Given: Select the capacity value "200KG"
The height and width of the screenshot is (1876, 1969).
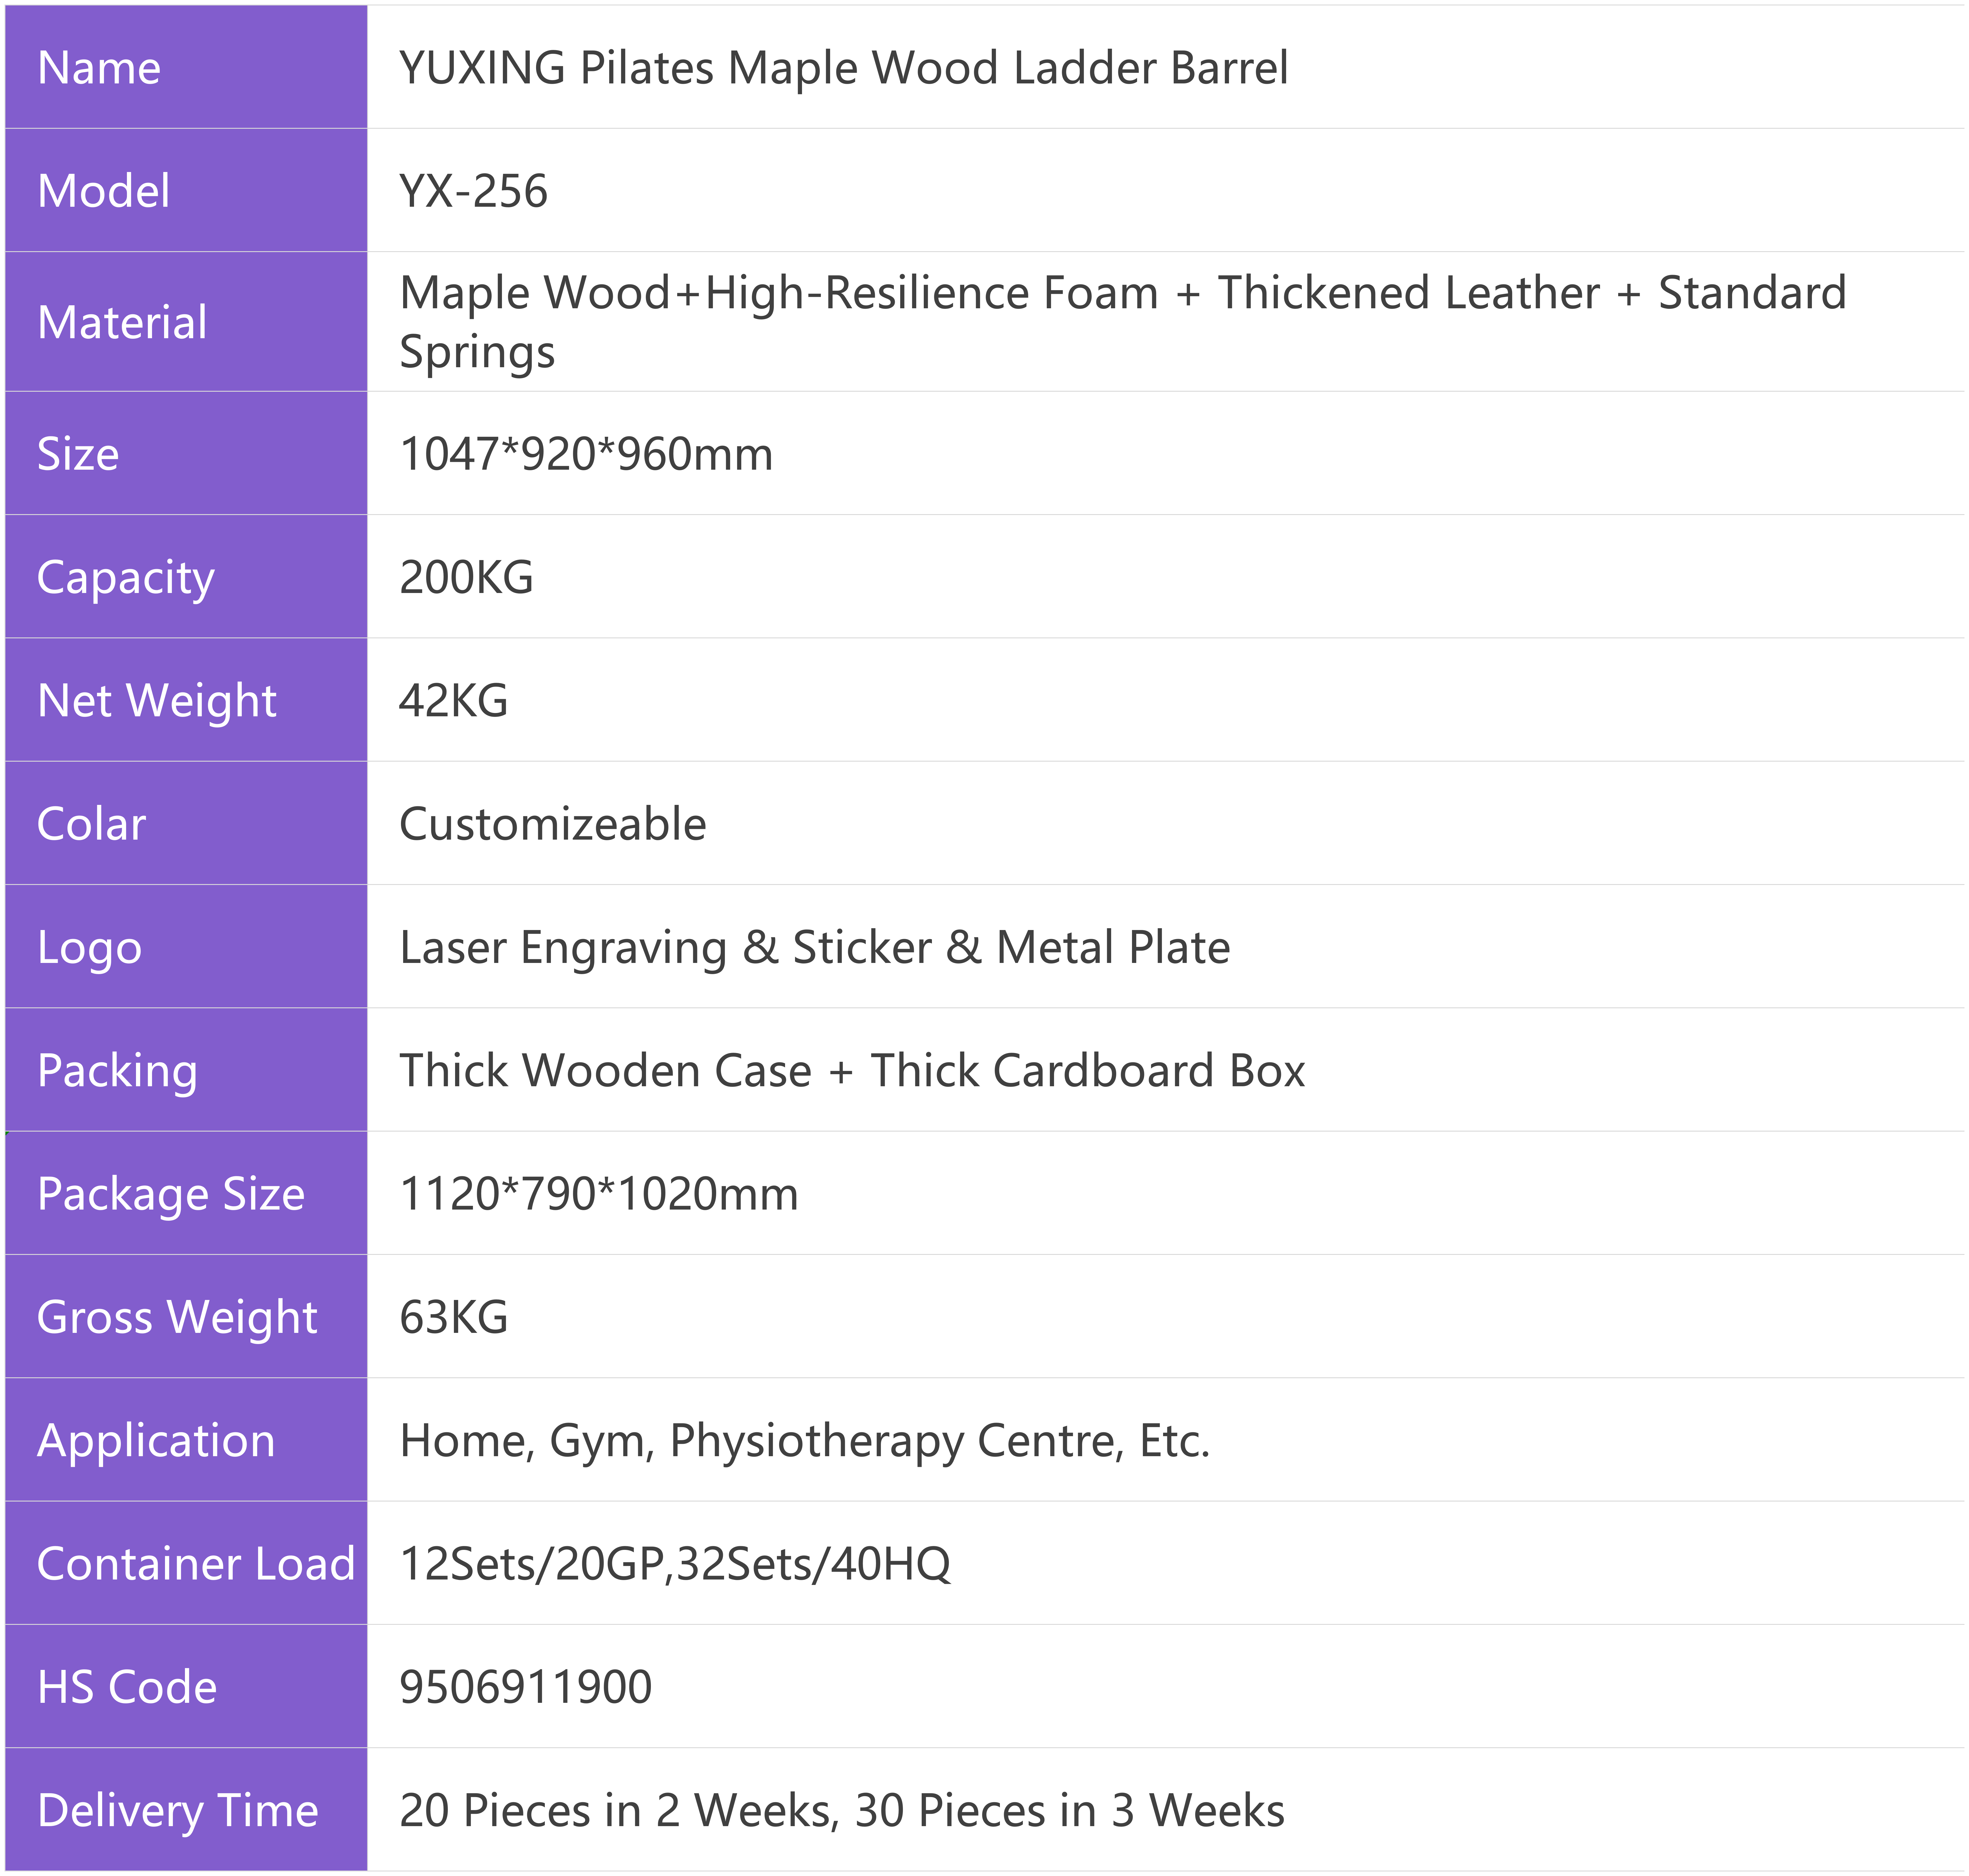Looking at the screenshot, I should tap(466, 577).
